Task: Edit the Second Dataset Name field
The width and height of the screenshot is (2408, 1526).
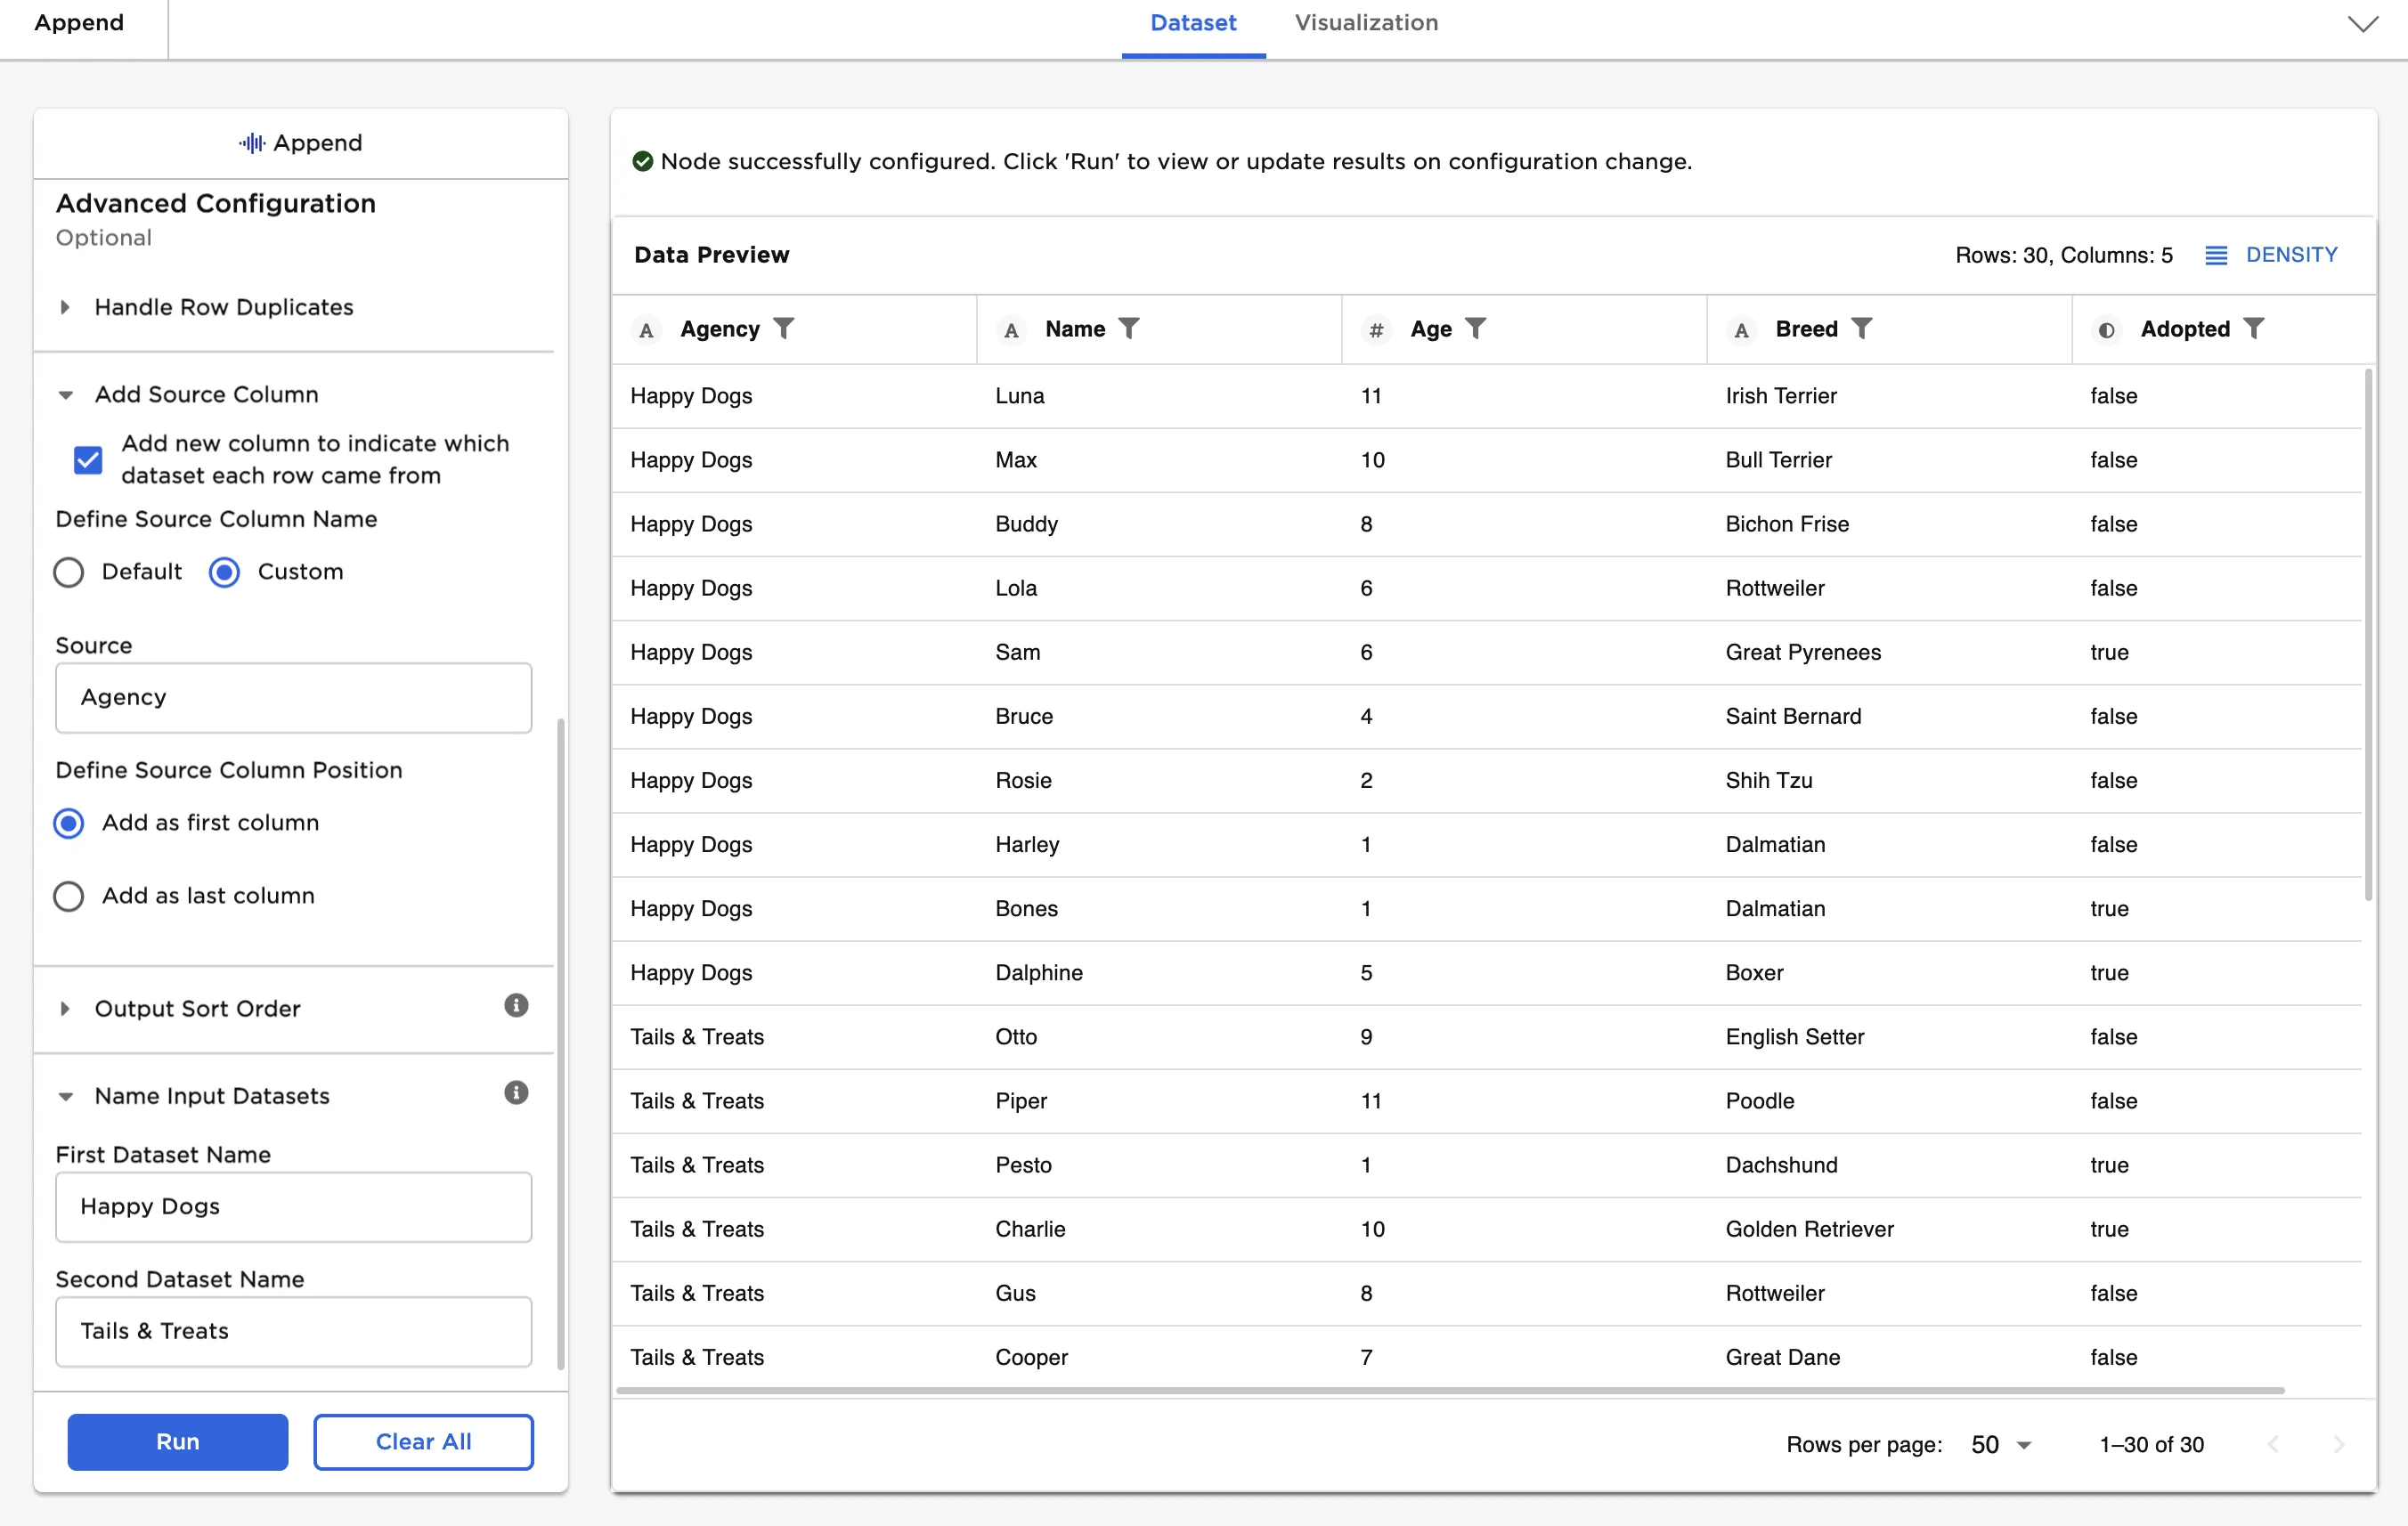Action: coord(293,1332)
